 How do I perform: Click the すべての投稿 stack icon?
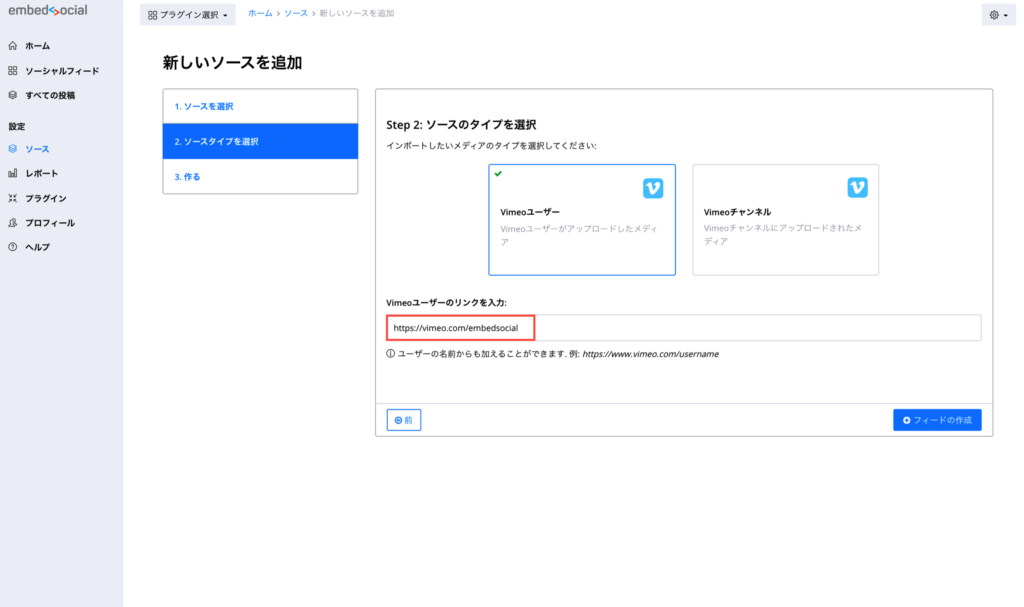(x=12, y=95)
